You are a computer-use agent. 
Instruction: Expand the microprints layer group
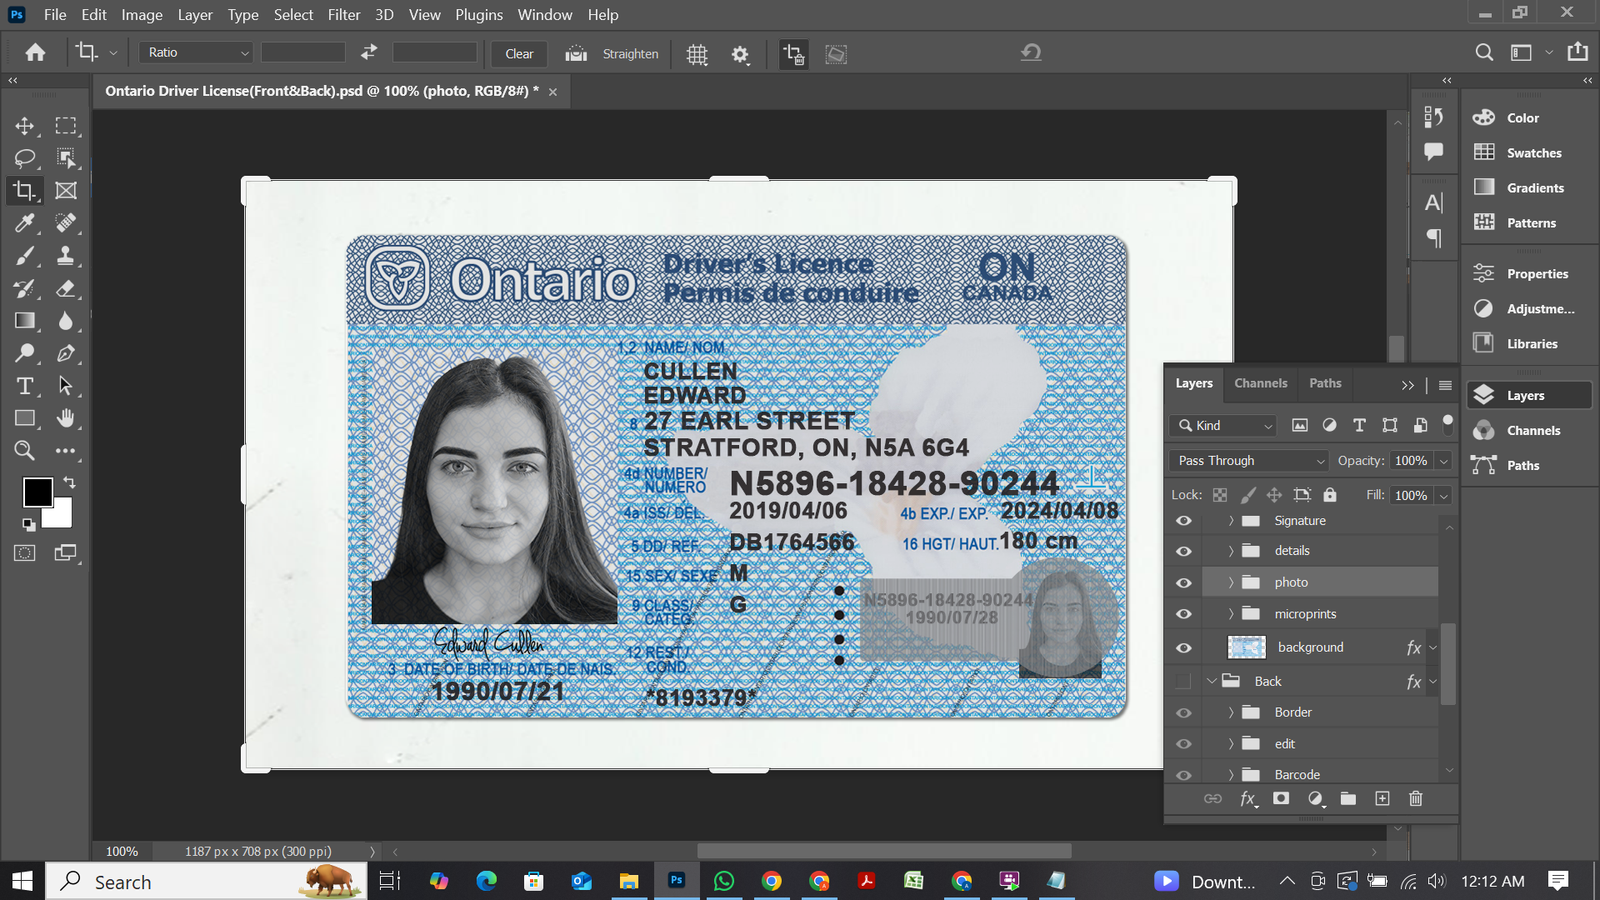pyautogui.click(x=1231, y=614)
